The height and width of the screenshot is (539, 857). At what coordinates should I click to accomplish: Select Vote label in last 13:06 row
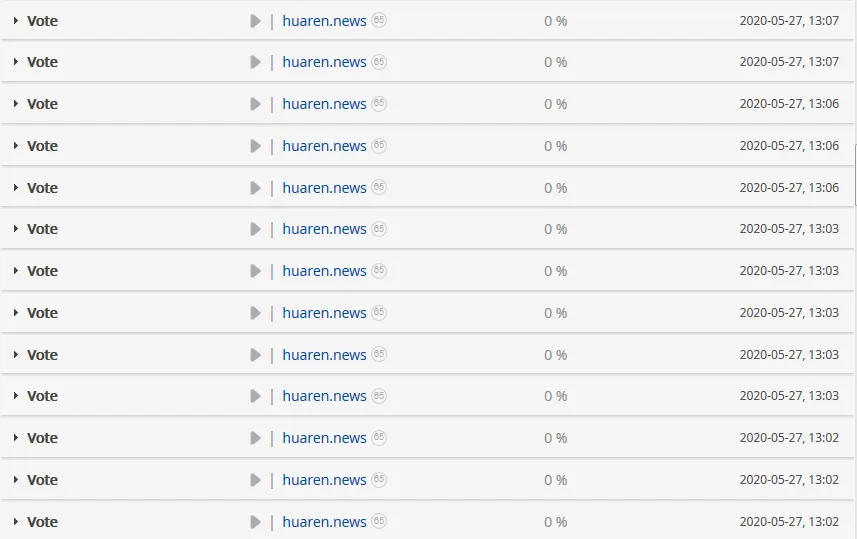click(43, 188)
